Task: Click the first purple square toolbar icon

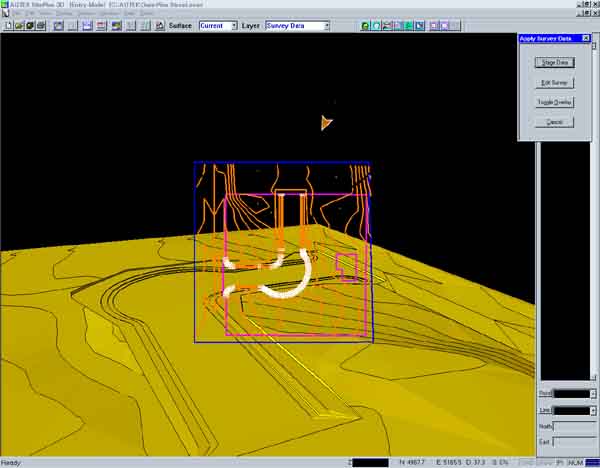Action: [433, 25]
